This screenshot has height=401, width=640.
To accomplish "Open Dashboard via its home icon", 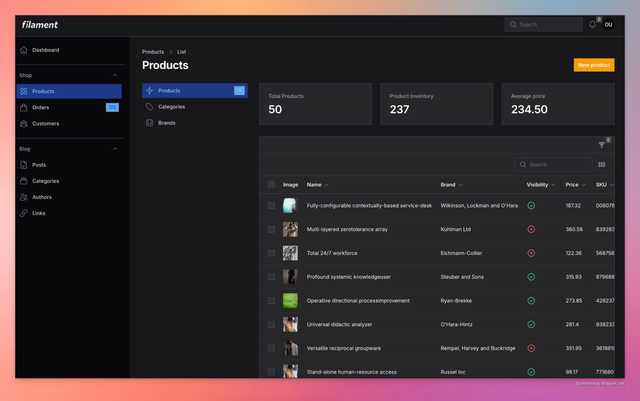I will point(24,50).
